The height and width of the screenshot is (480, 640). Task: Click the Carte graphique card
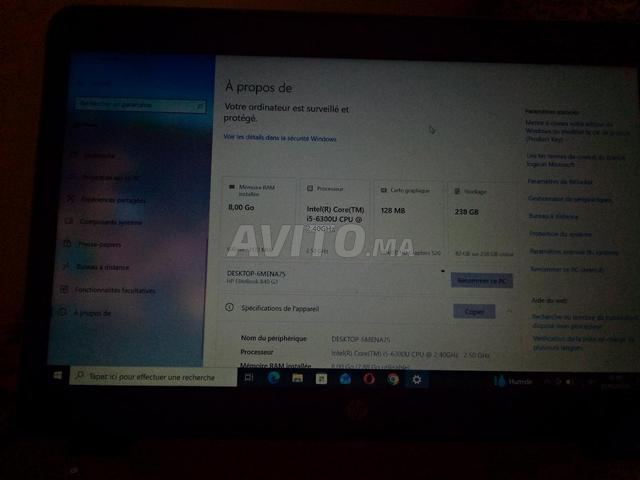click(x=409, y=219)
